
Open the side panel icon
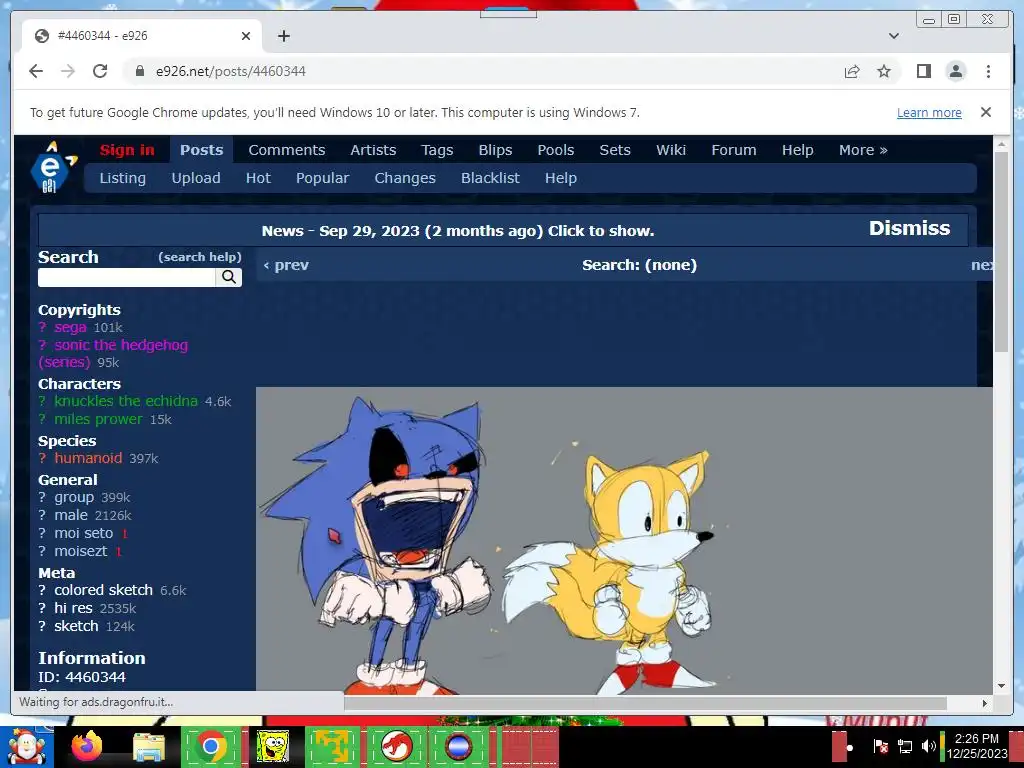923,71
